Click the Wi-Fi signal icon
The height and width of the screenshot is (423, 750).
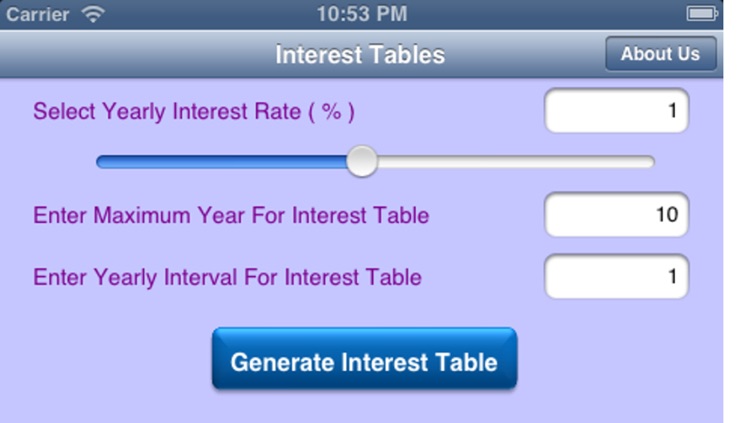coord(93,14)
